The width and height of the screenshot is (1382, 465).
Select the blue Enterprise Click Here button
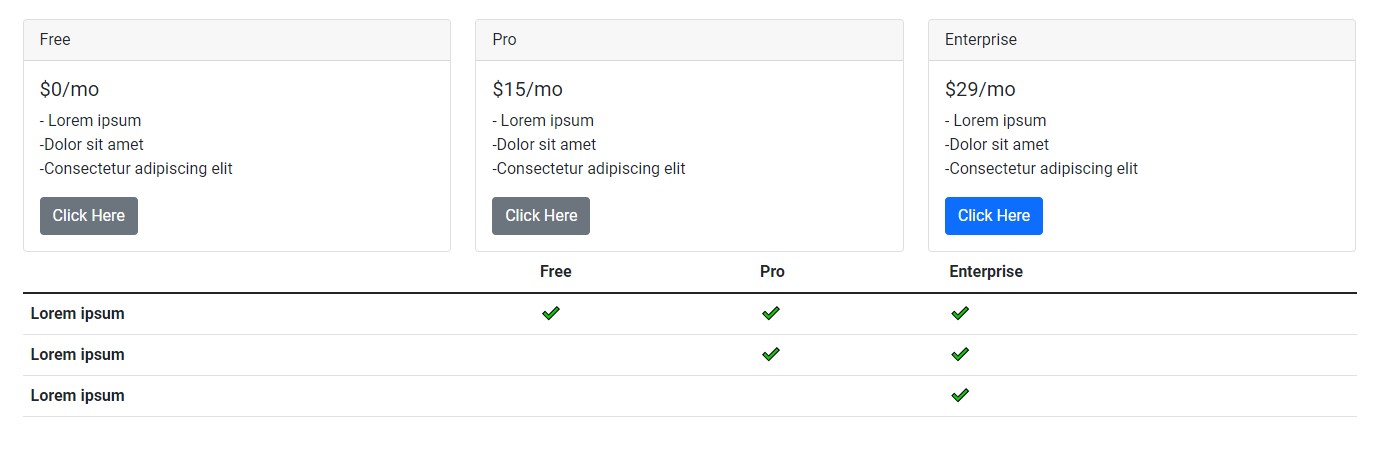[993, 216]
